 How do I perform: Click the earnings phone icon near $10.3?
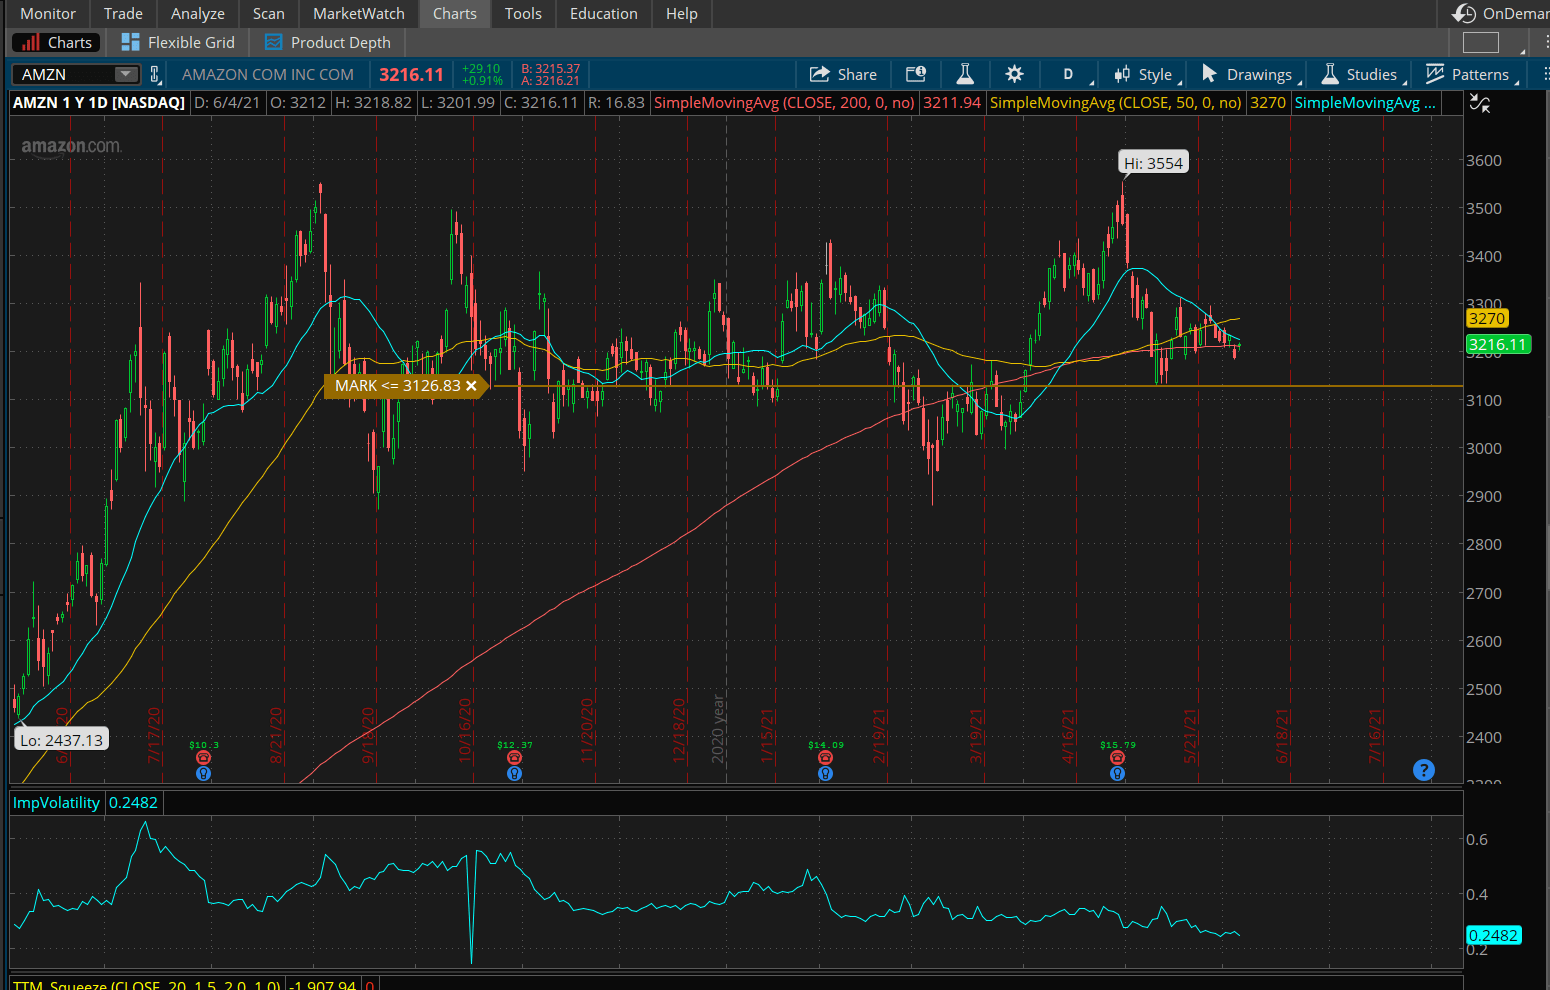(203, 758)
